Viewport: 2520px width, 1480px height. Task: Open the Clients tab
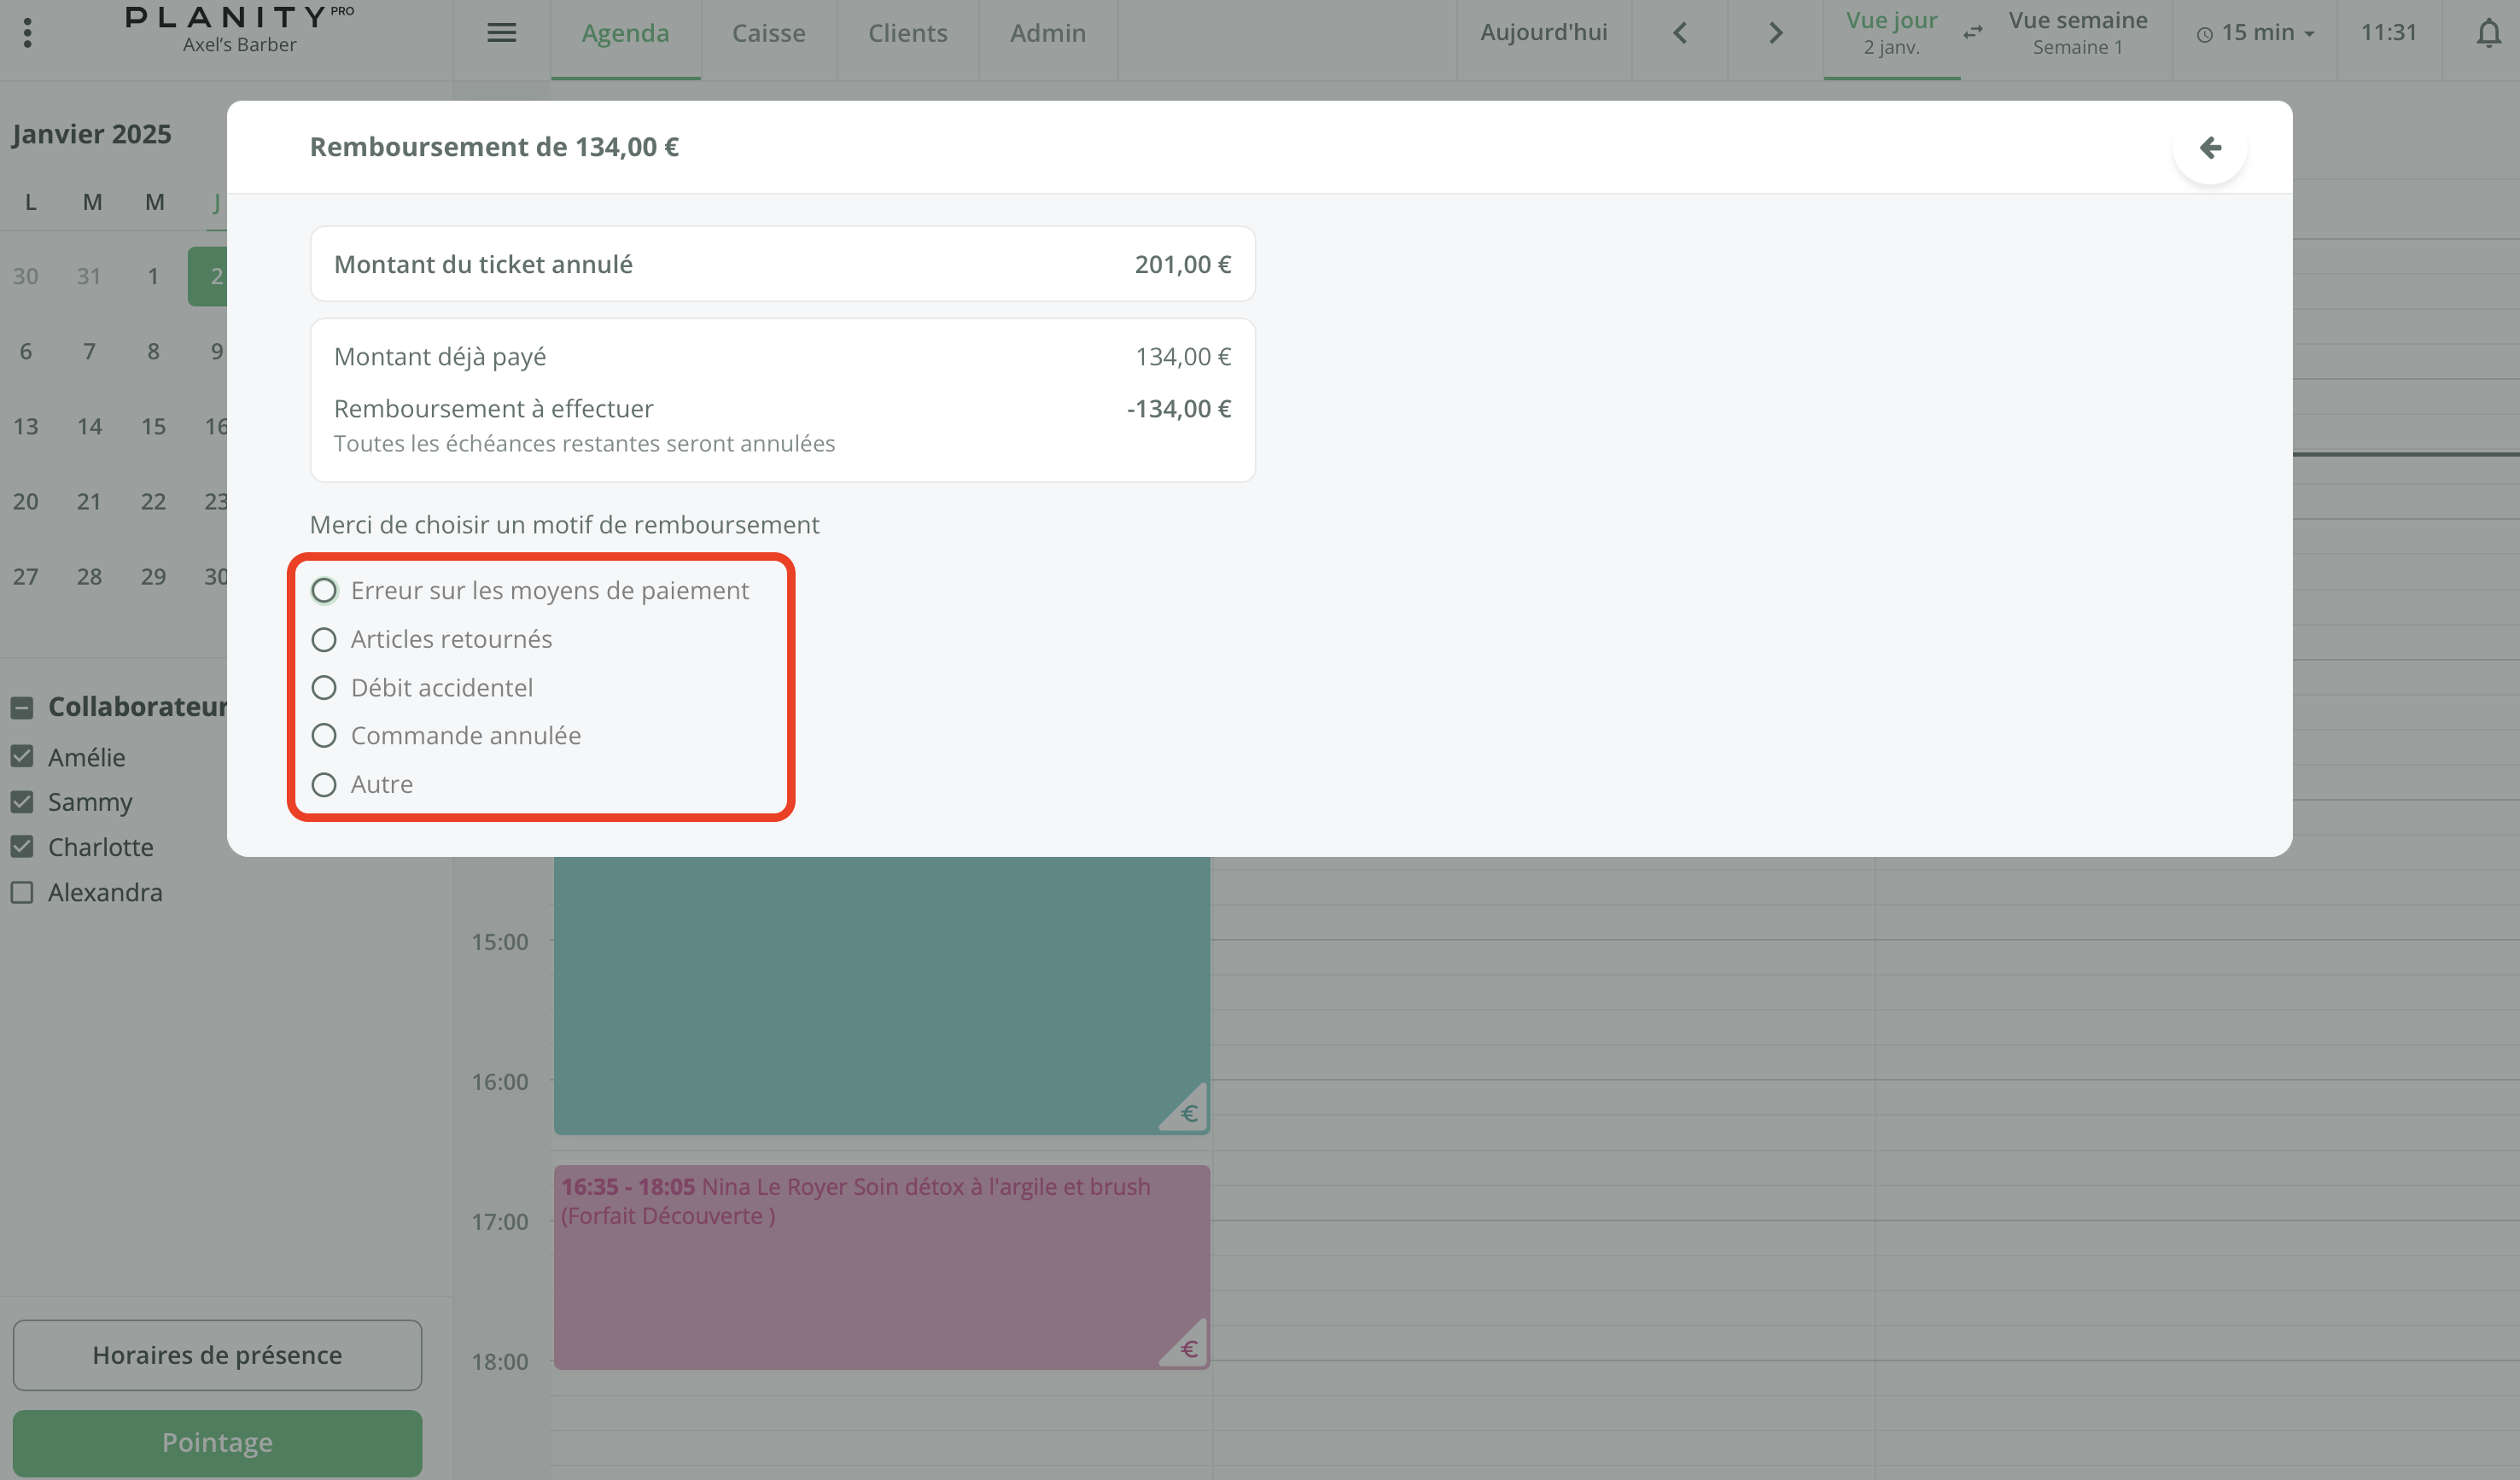click(x=907, y=33)
